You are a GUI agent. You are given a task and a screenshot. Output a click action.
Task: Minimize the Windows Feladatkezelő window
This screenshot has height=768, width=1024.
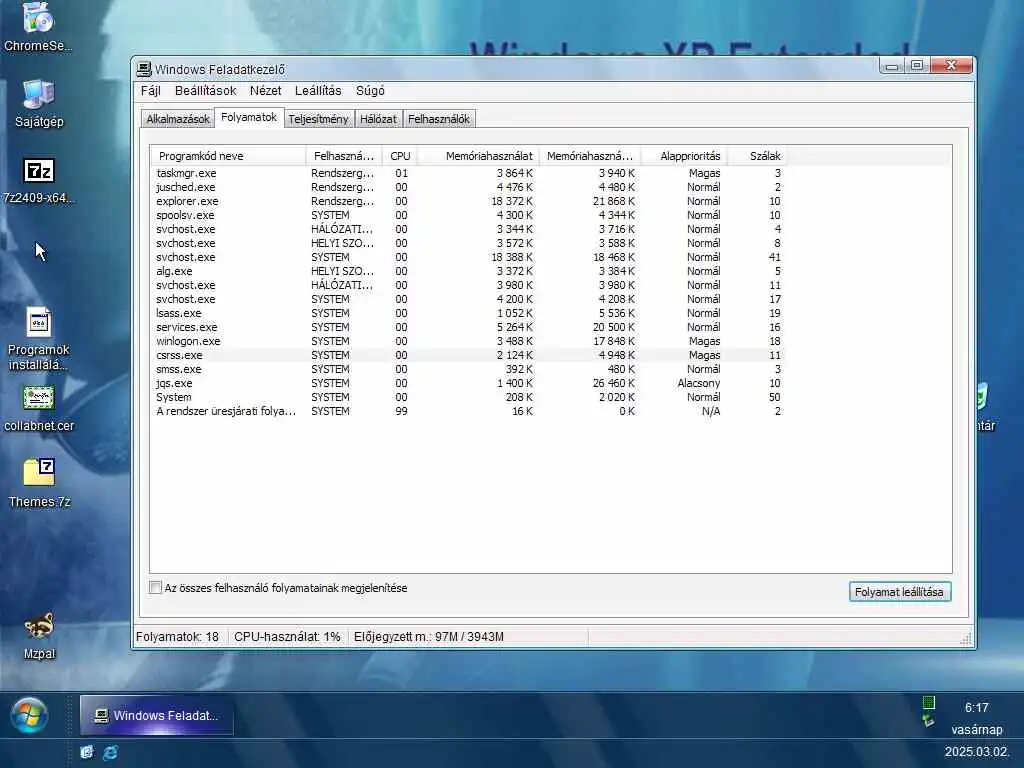point(891,65)
